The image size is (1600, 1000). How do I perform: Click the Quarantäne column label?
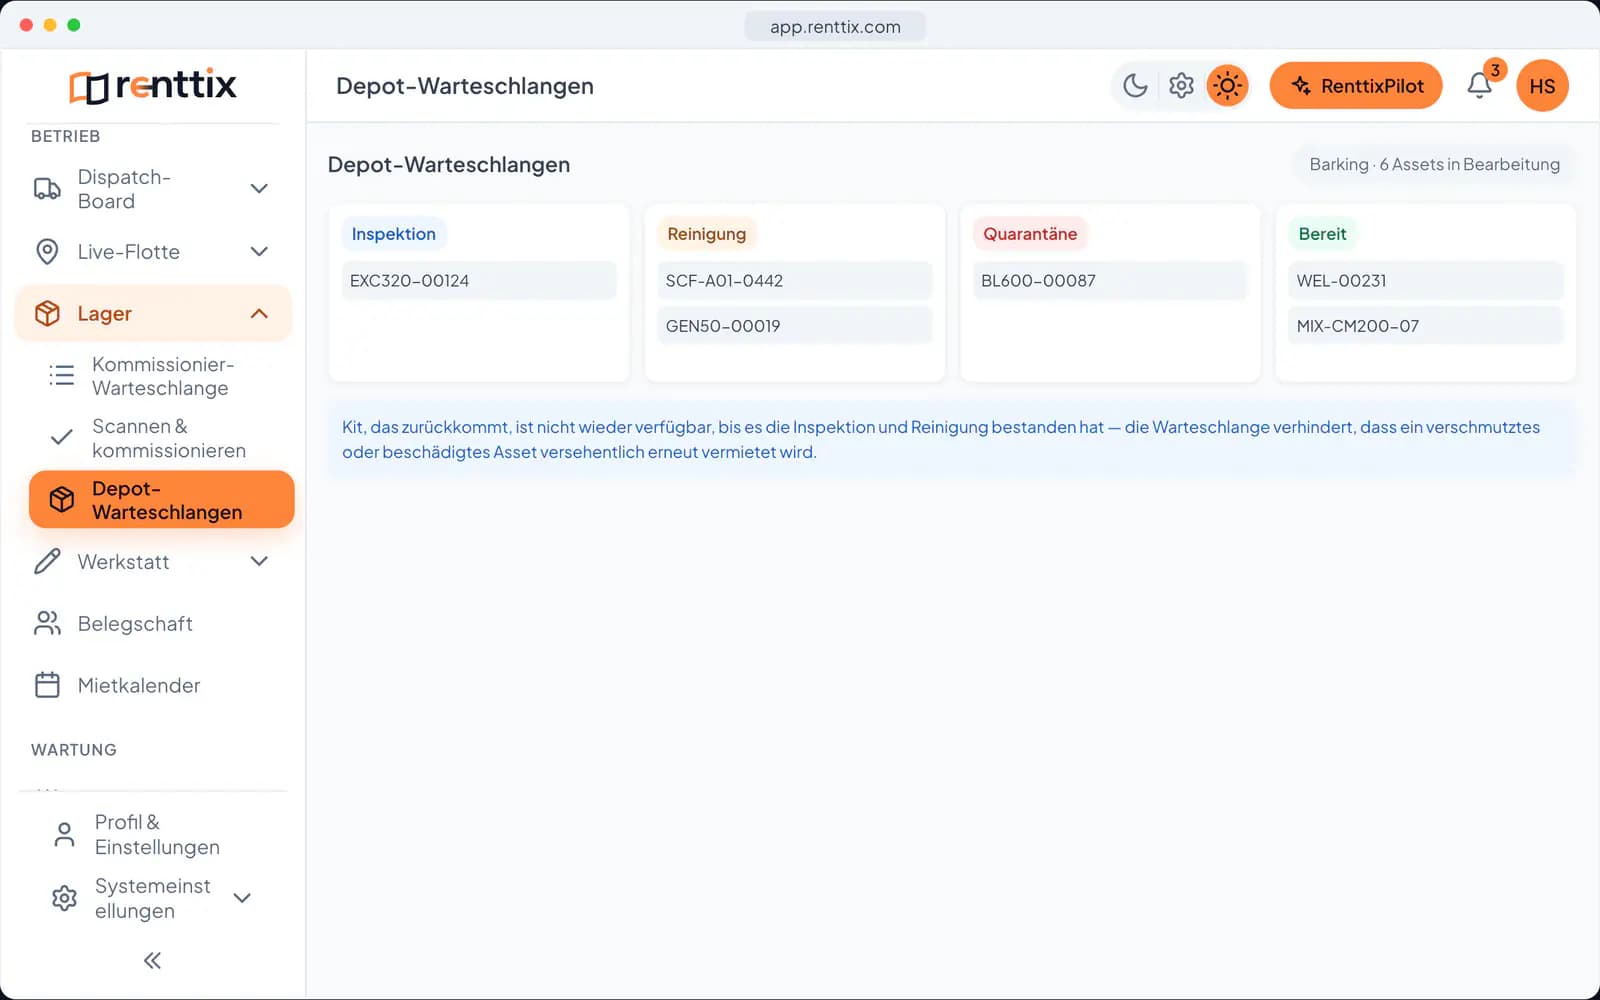(1030, 234)
